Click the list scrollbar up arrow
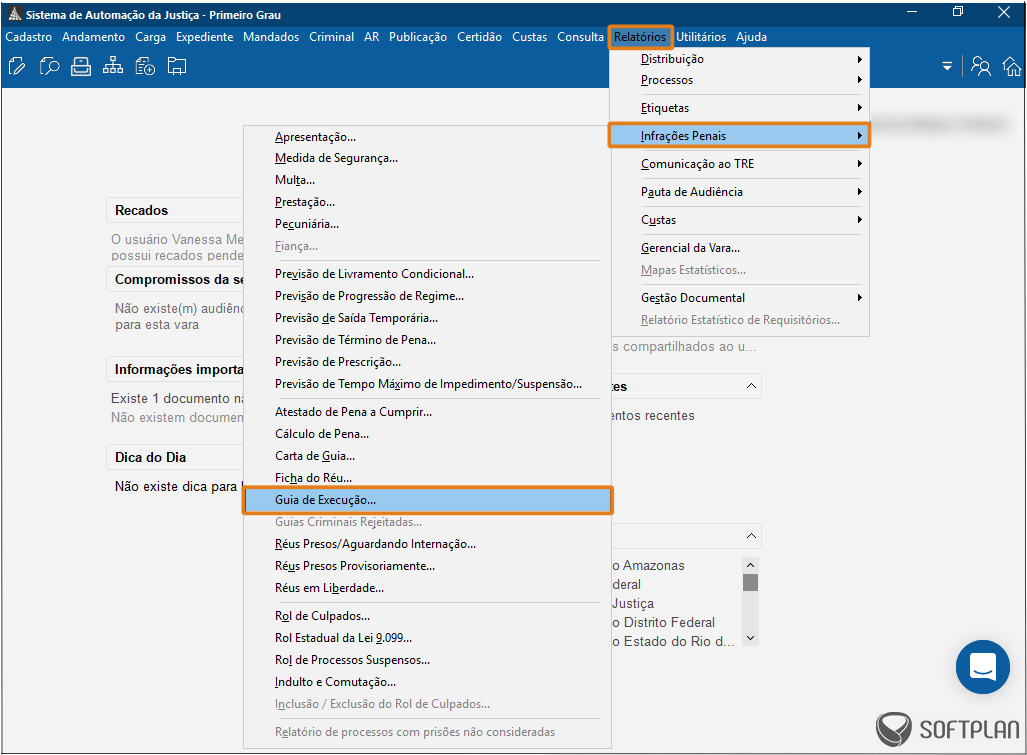 (x=751, y=565)
